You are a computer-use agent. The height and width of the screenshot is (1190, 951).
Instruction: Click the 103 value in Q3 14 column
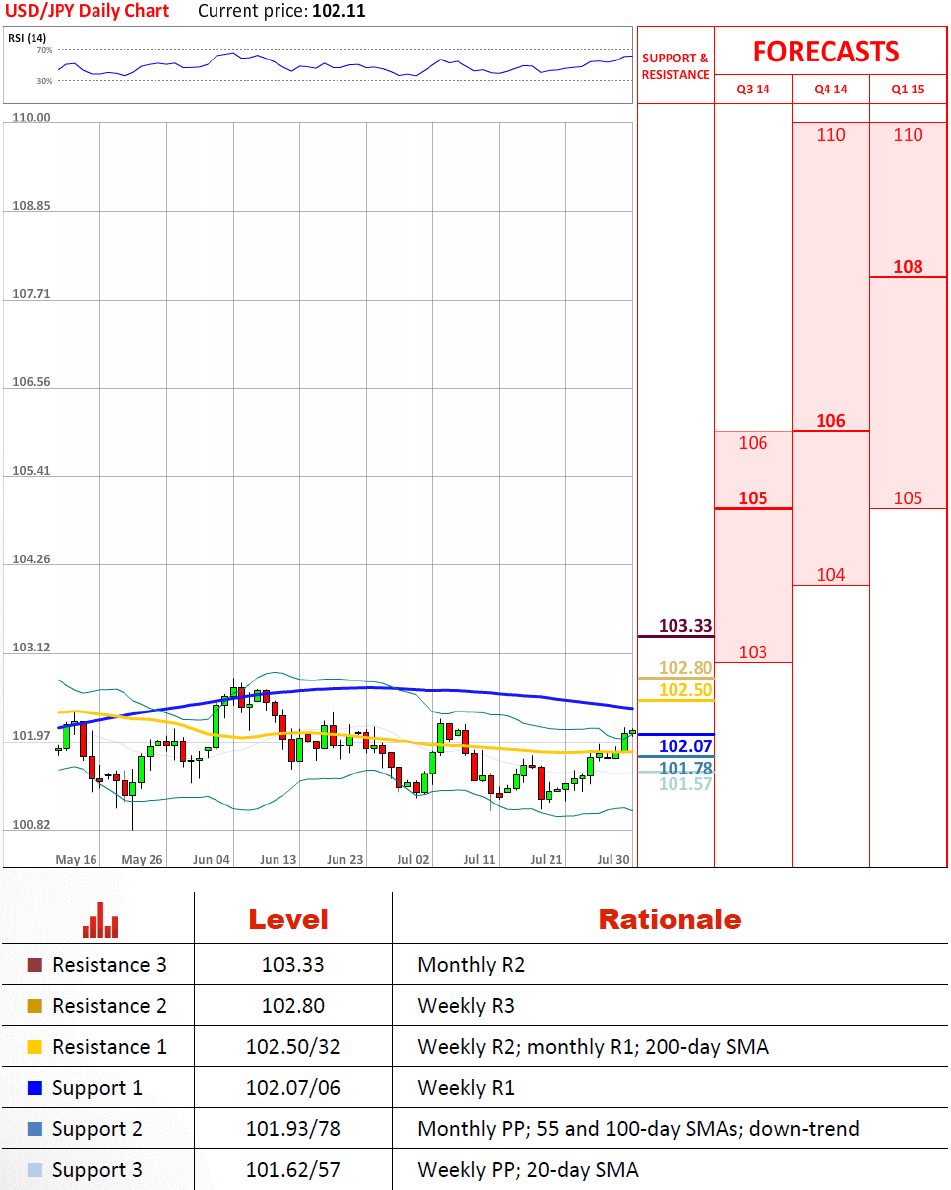(753, 652)
